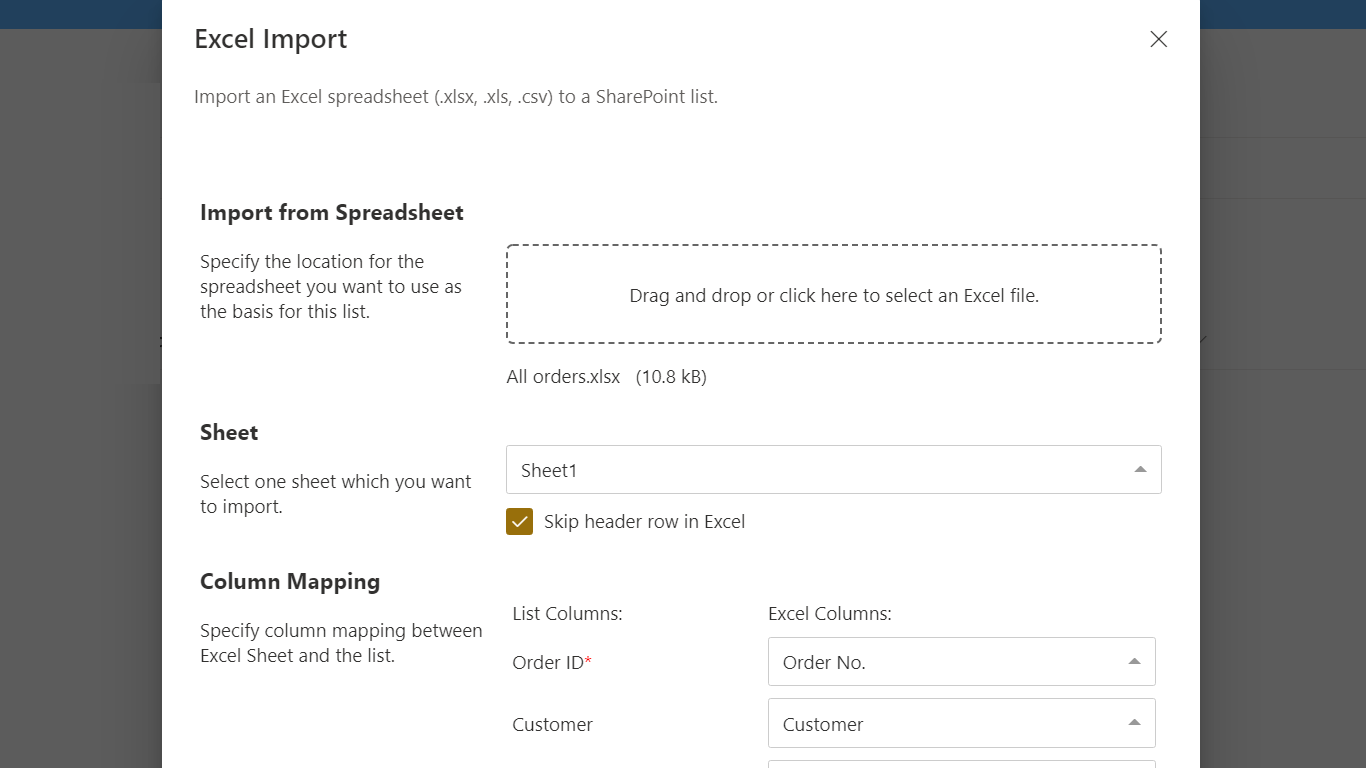Click the Sheet section heading

click(229, 433)
